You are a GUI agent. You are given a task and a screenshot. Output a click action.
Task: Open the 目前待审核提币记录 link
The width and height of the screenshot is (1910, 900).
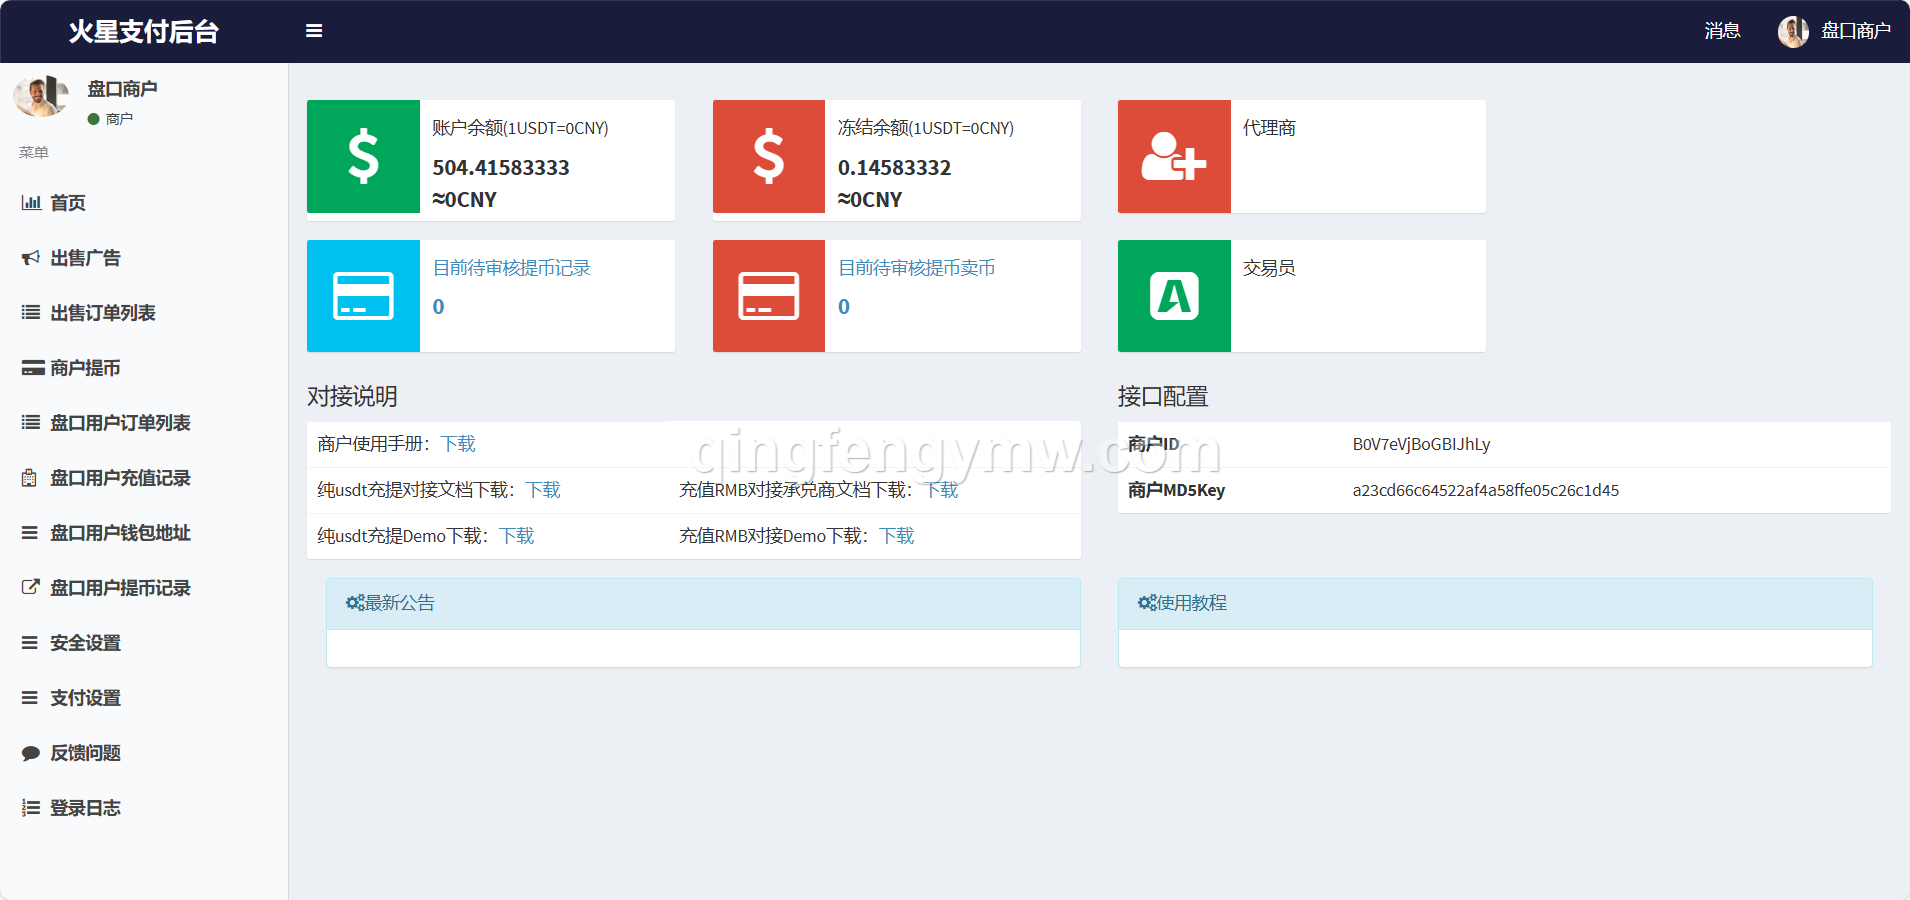(x=511, y=268)
